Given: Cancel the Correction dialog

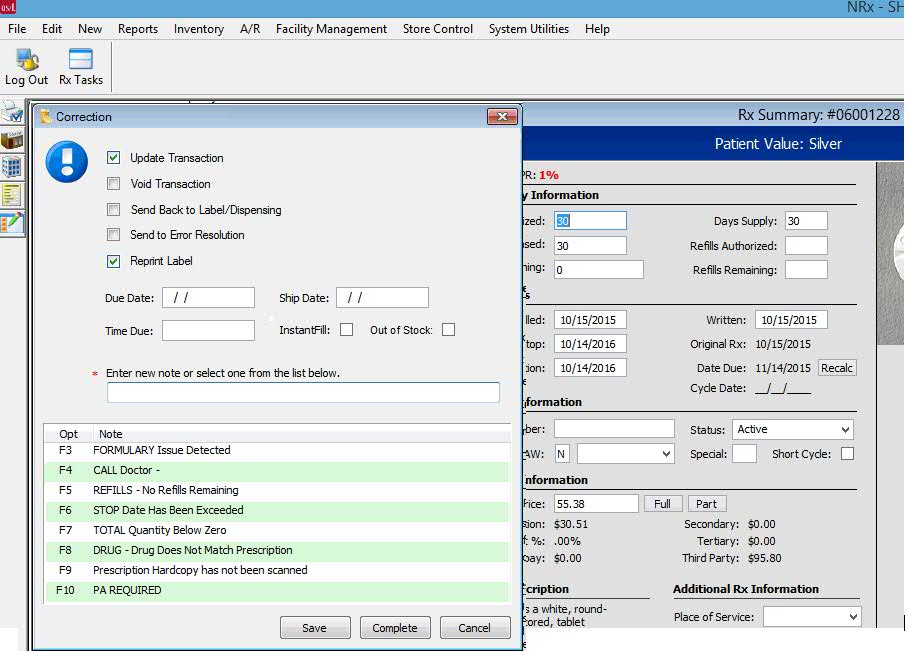Looking at the screenshot, I should click(x=475, y=628).
